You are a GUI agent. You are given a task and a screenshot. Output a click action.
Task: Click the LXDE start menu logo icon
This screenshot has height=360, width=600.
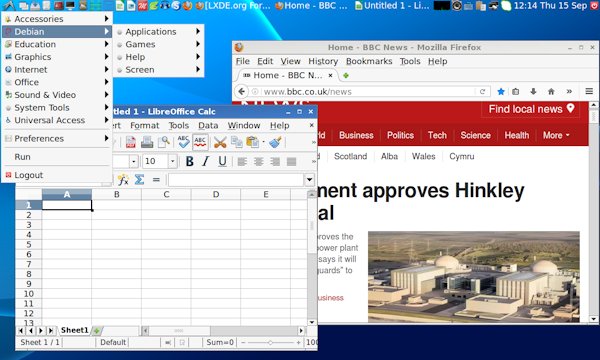point(8,5)
